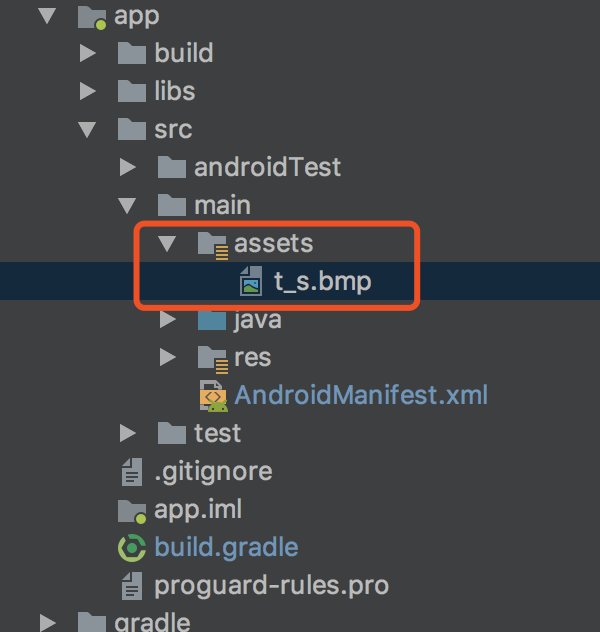Select the 't_s.bmp' file name
The image size is (600, 632).
pos(322,281)
